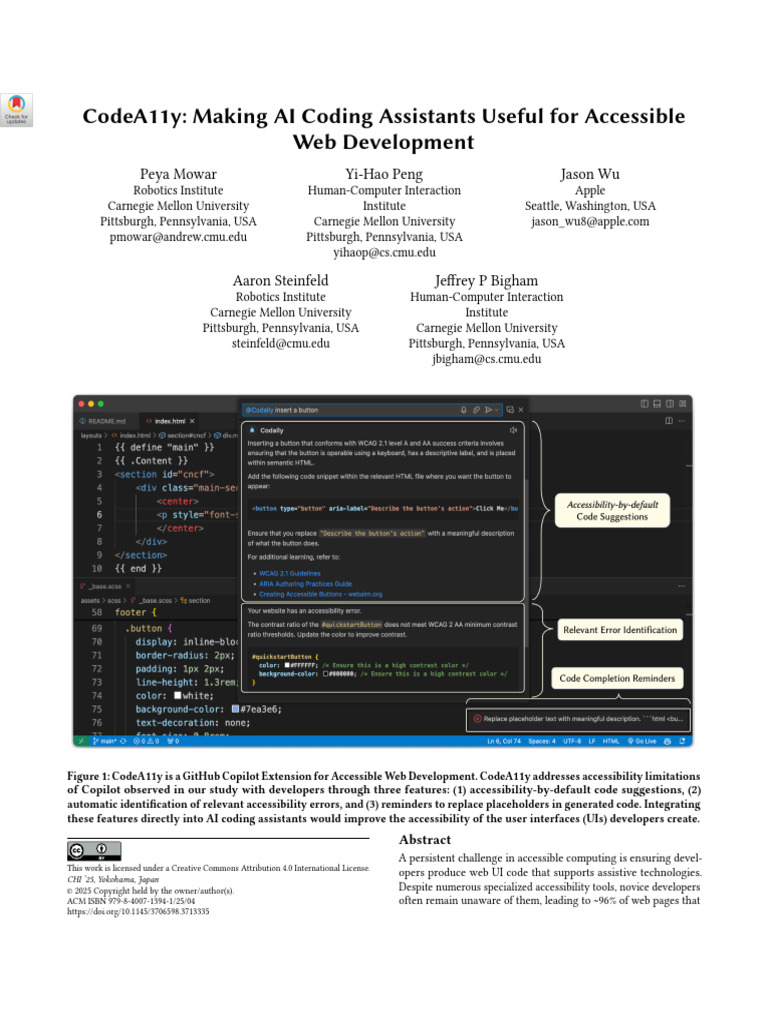Click the notification bell in the status bar
This screenshot has width=768, height=1024.
[682, 741]
